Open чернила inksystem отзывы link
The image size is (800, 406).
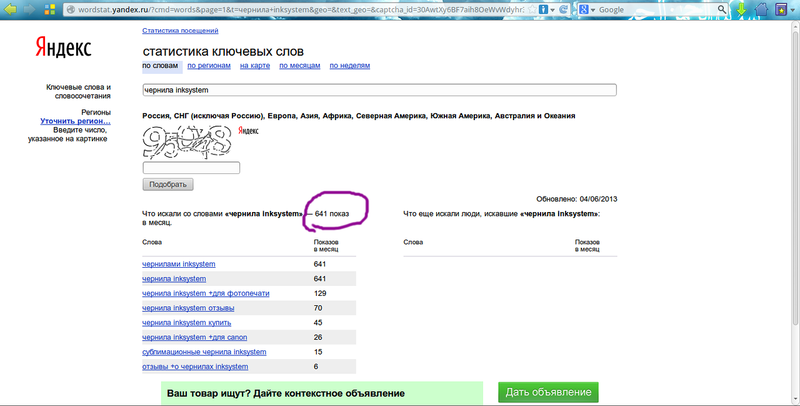pos(188,309)
